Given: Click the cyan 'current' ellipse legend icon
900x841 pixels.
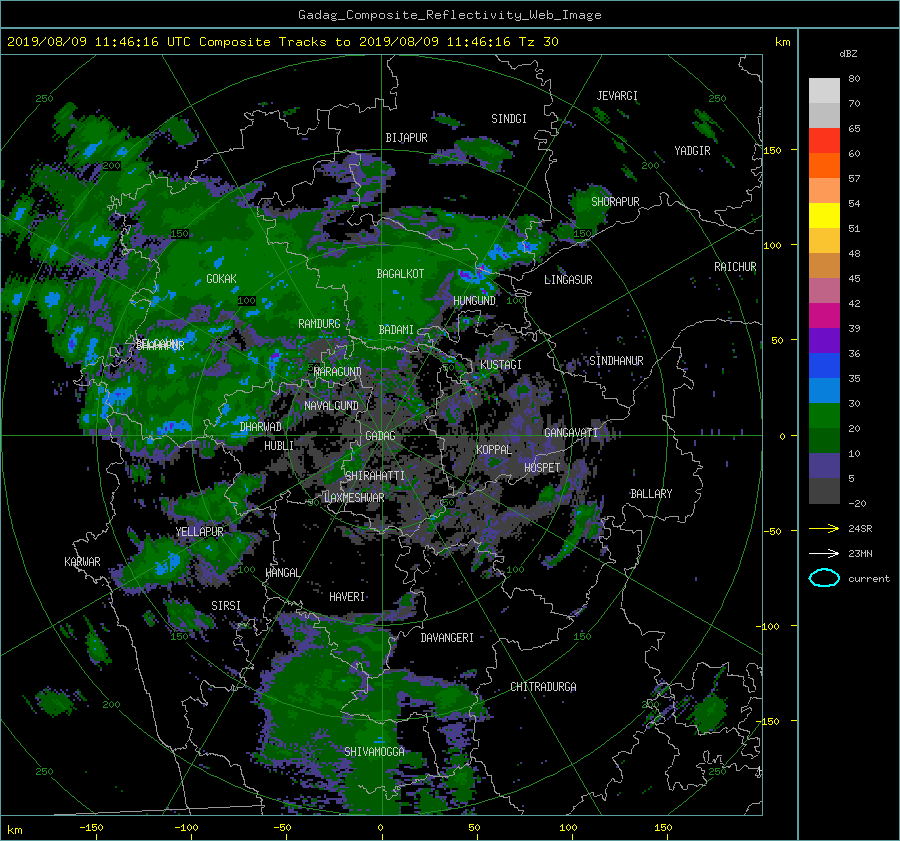Looking at the screenshot, I should click(x=824, y=578).
